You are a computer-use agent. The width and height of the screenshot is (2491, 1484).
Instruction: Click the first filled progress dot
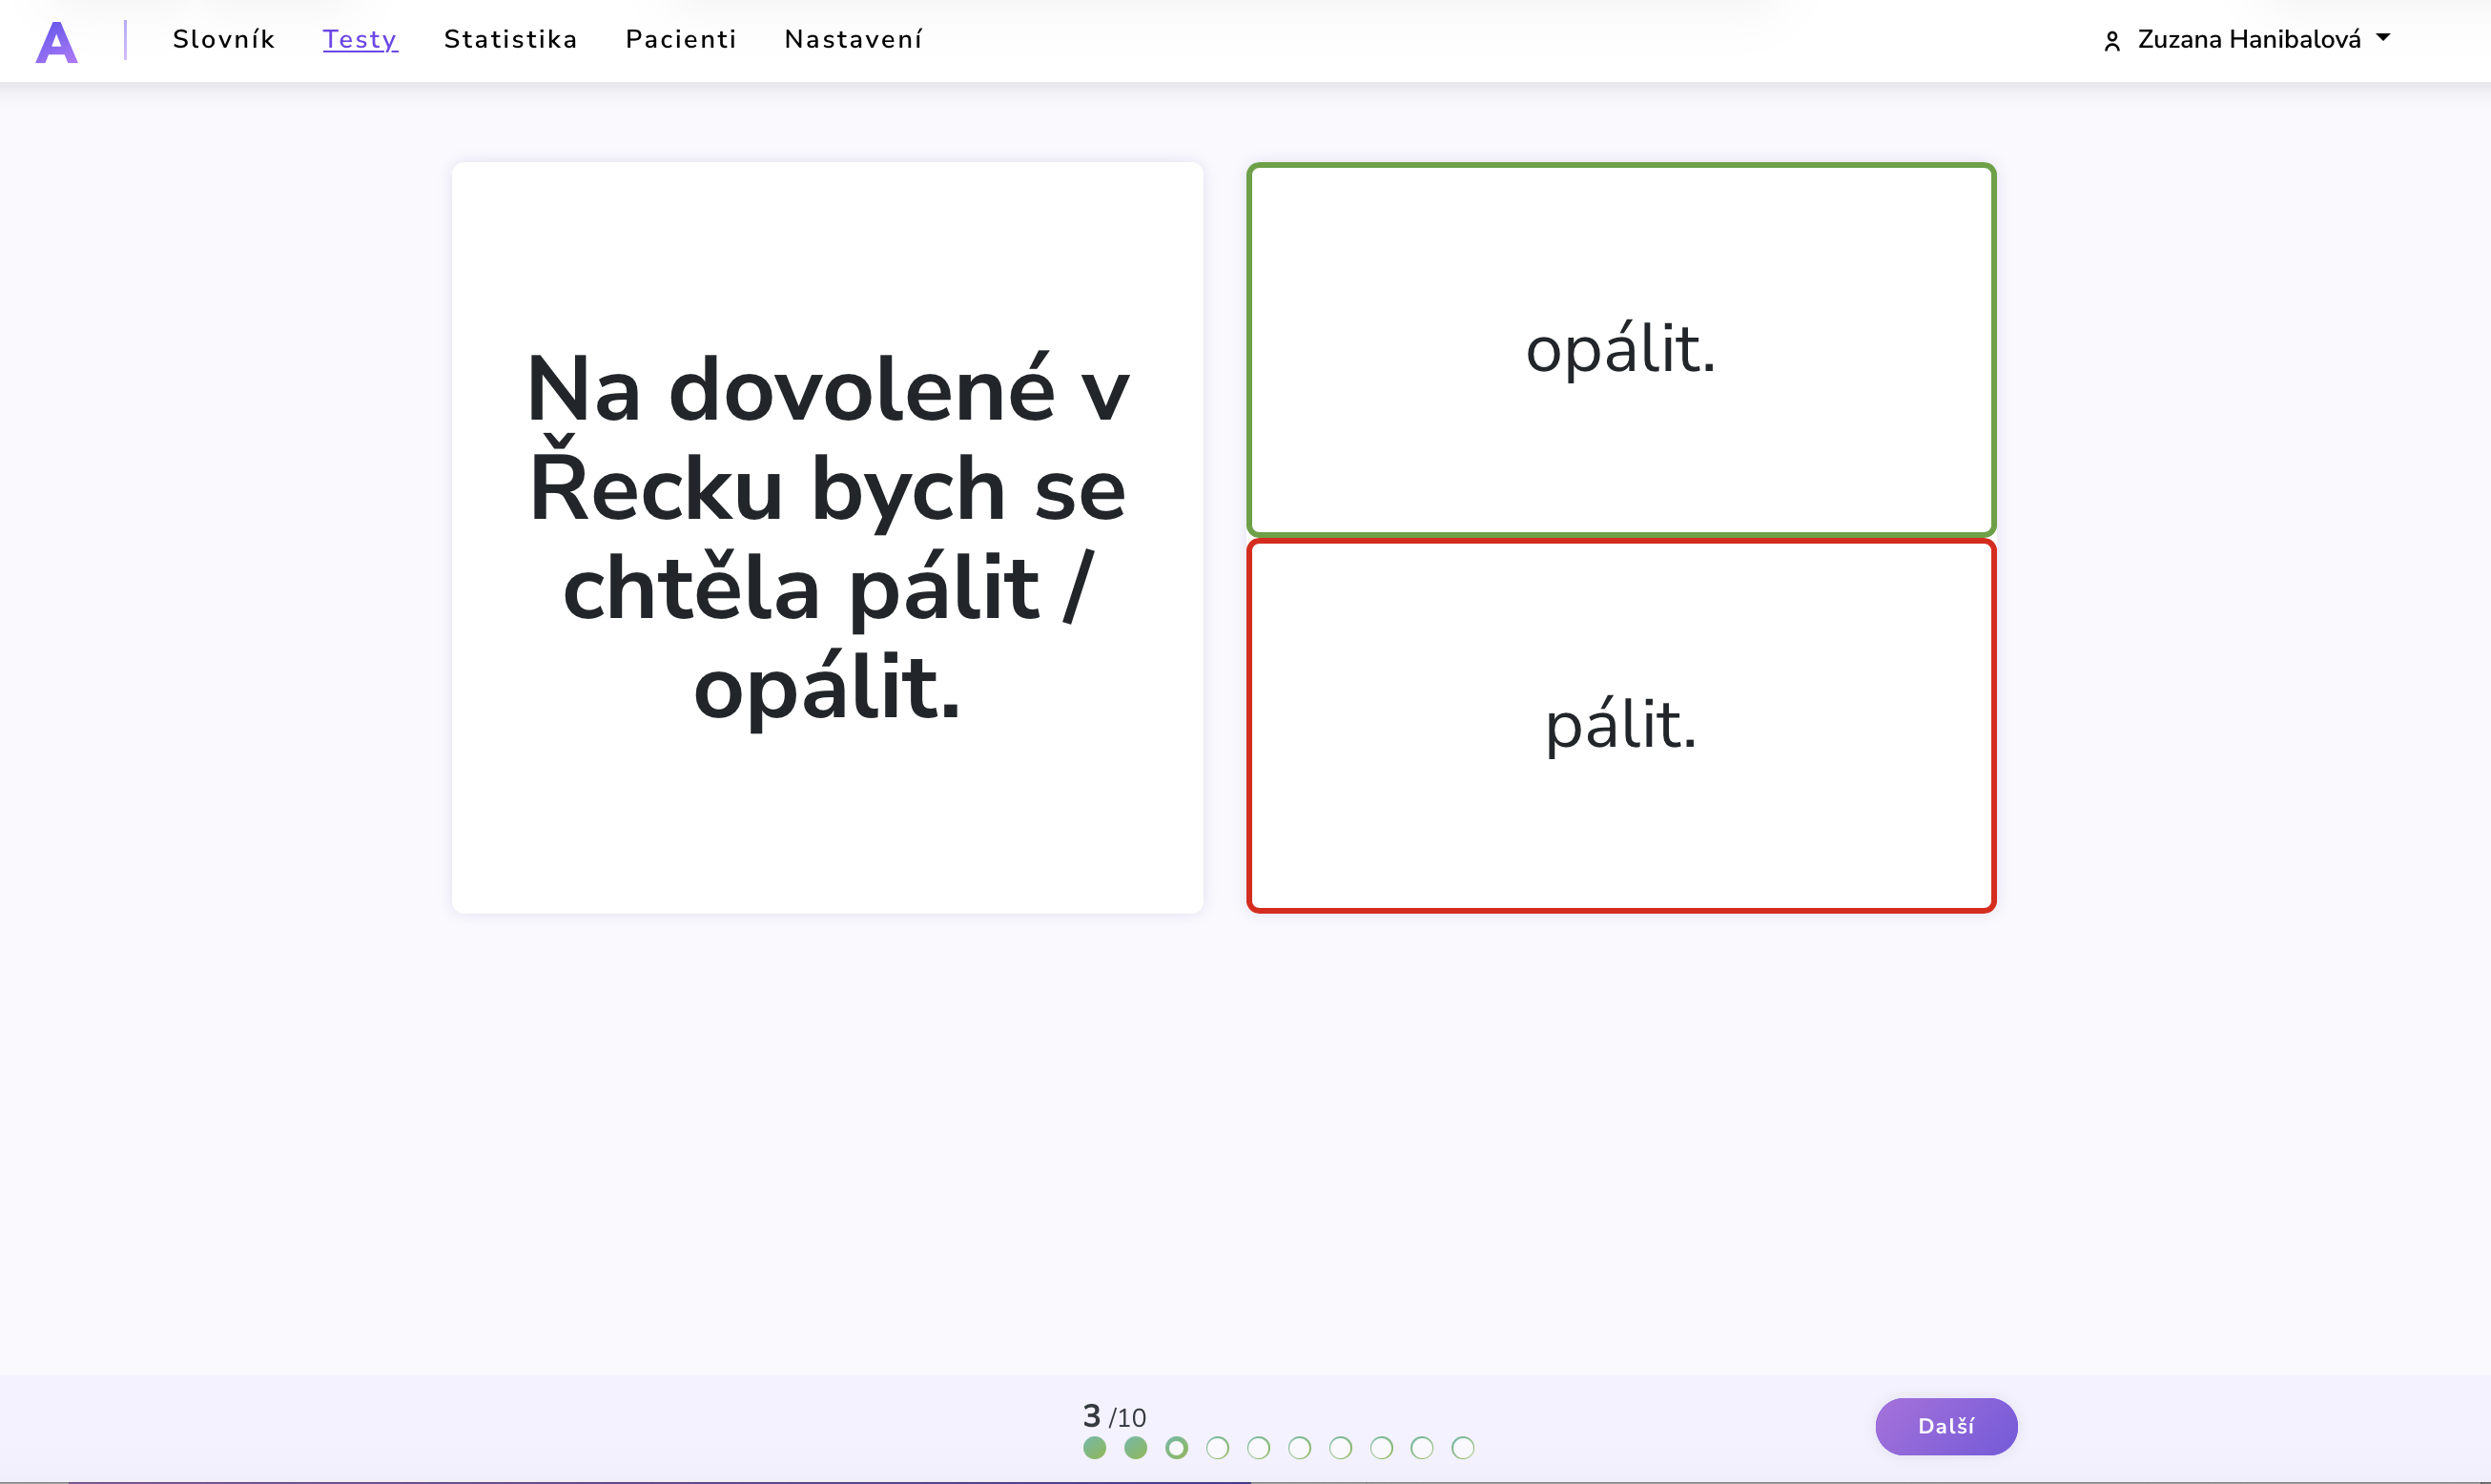pos(1094,1447)
